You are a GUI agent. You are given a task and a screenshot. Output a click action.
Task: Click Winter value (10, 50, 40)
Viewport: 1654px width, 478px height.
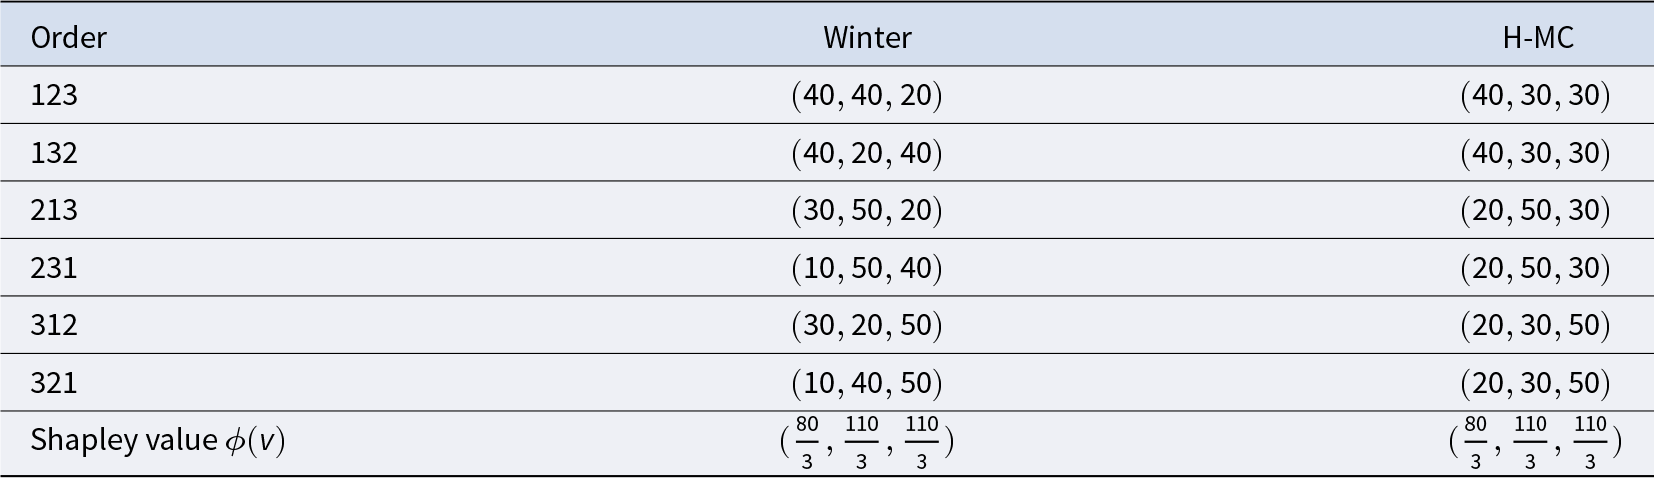tap(867, 268)
